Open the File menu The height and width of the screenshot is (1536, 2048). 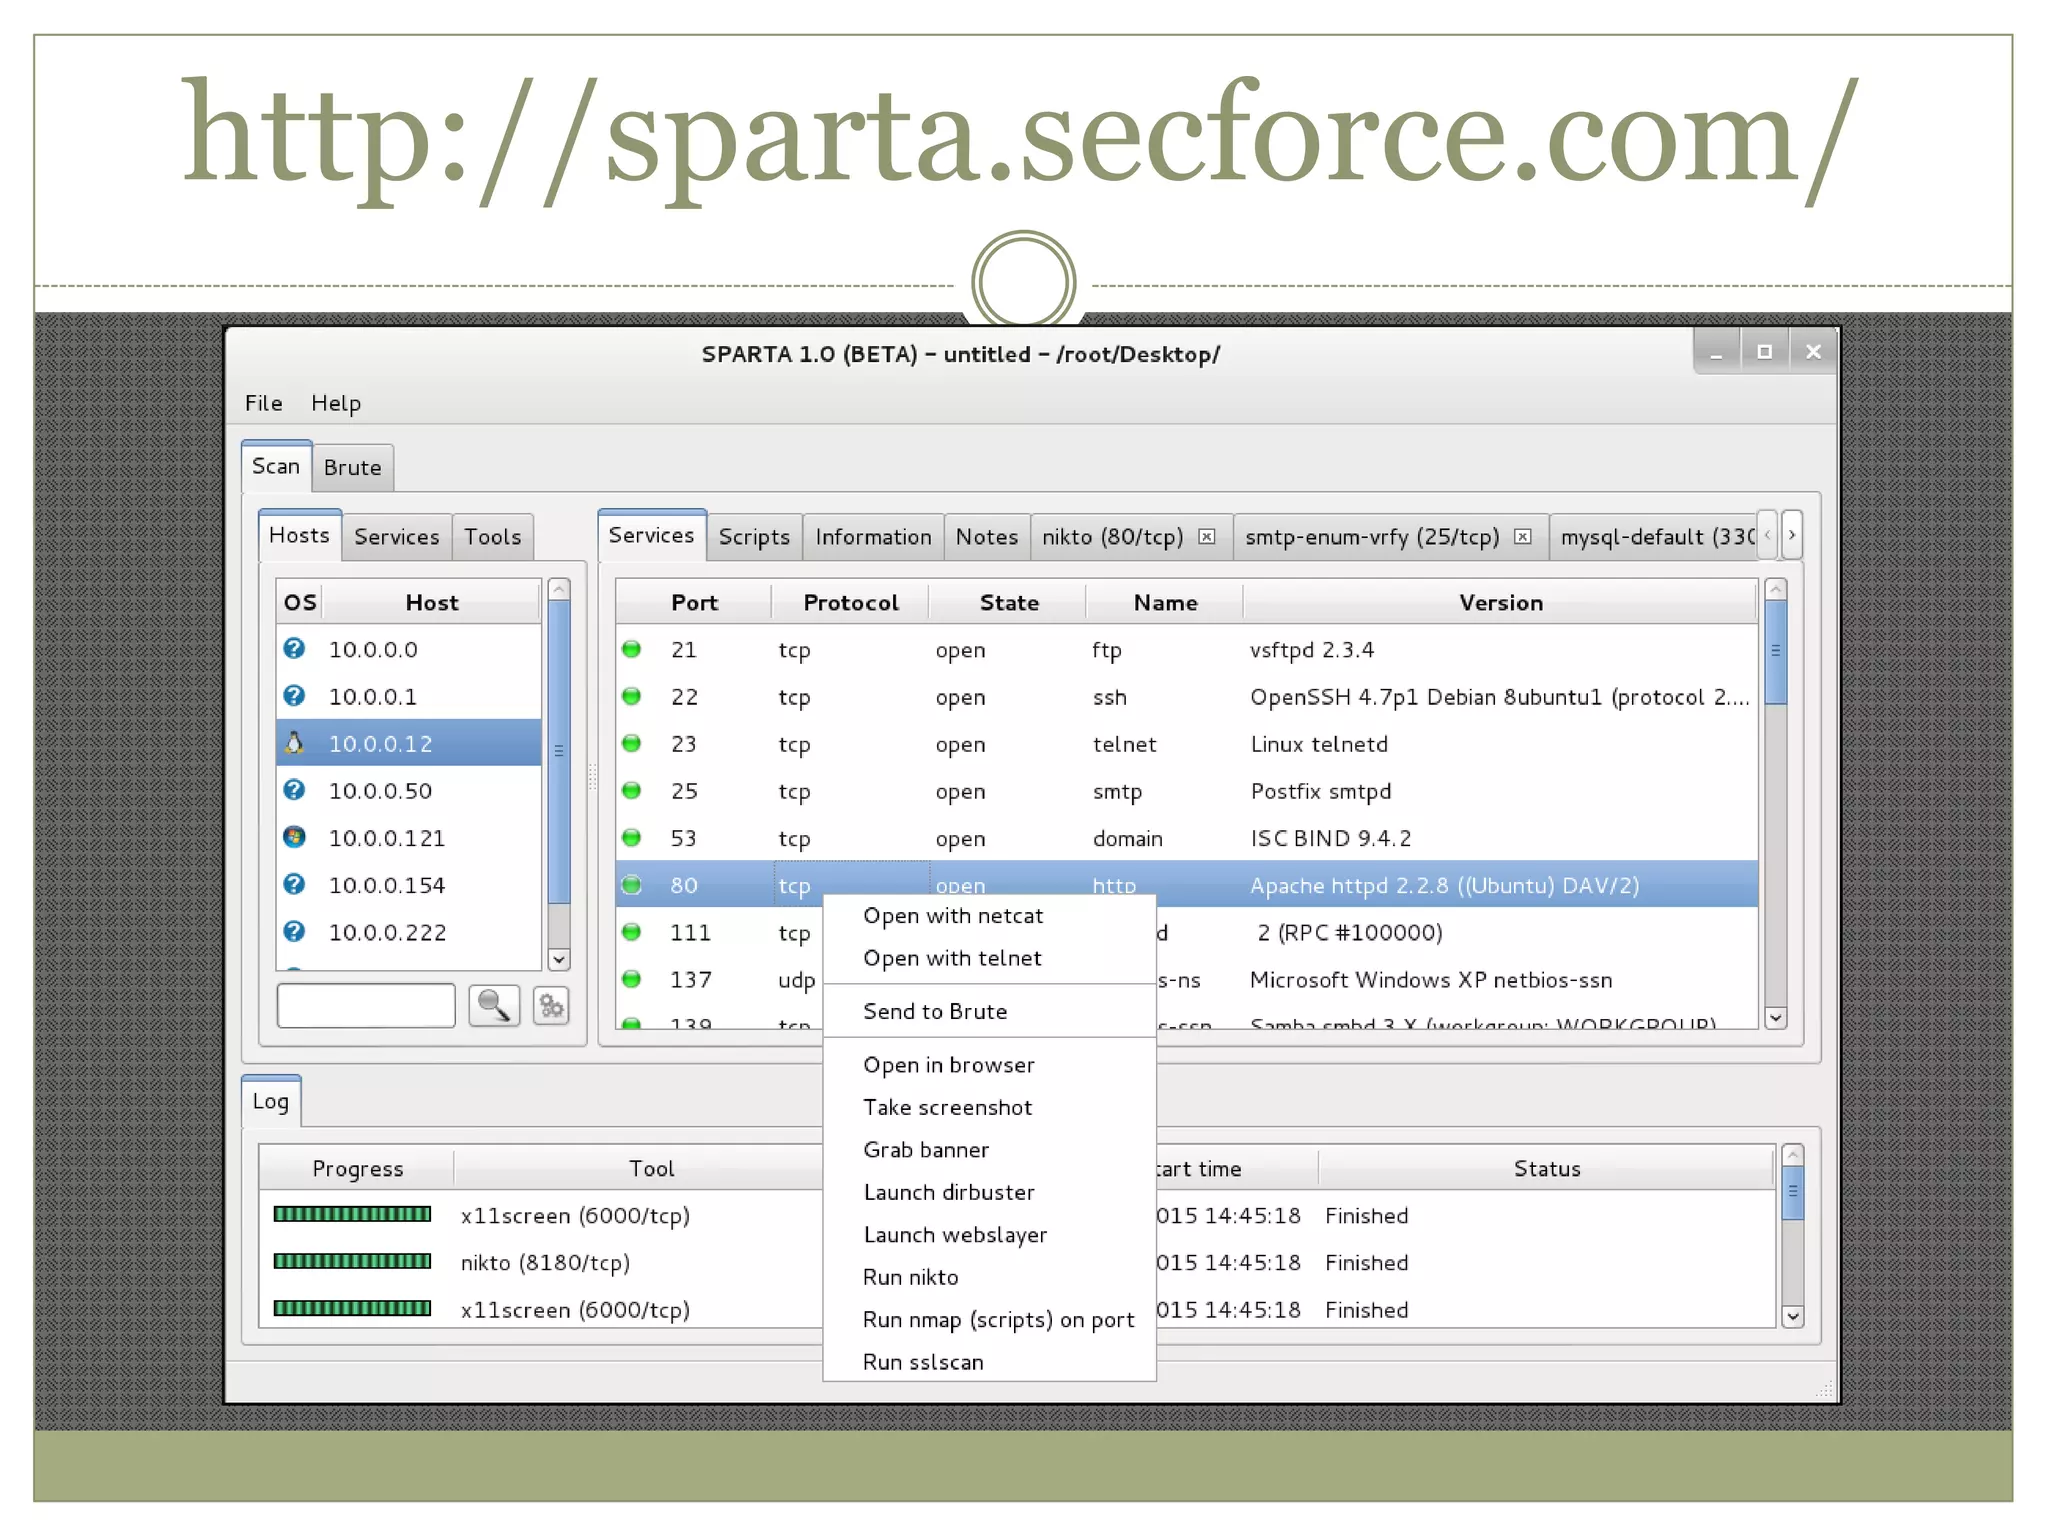(263, 403)
